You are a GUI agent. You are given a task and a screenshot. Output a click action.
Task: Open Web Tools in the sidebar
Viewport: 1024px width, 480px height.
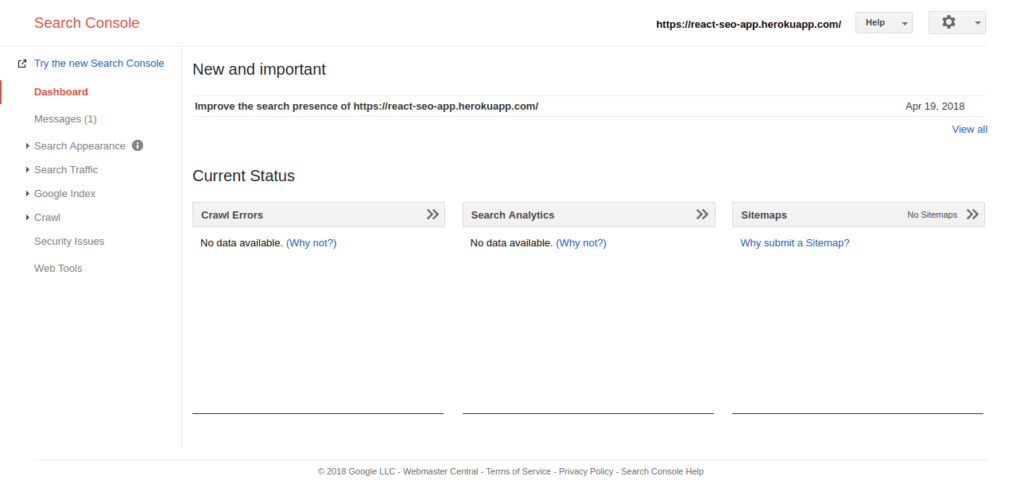(x=58, y=268)
